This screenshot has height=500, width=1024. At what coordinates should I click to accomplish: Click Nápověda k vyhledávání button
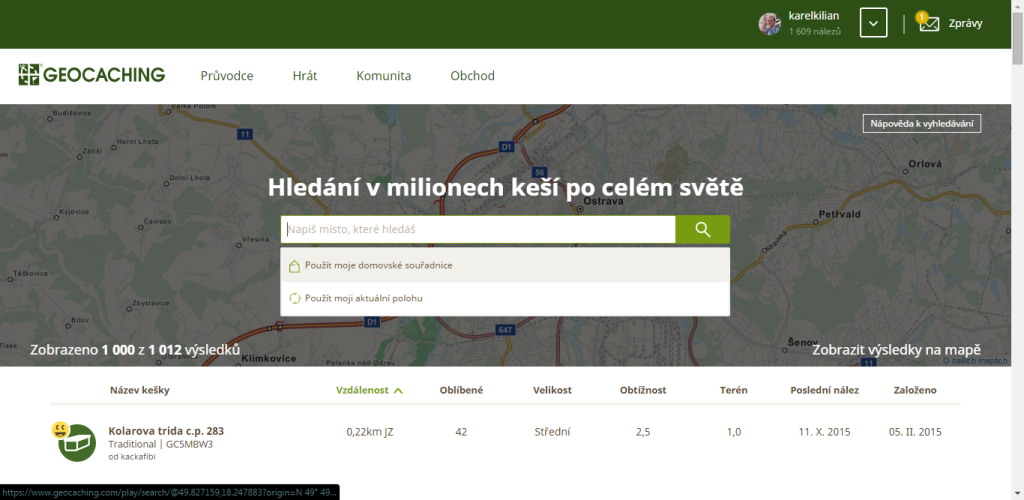921,123
